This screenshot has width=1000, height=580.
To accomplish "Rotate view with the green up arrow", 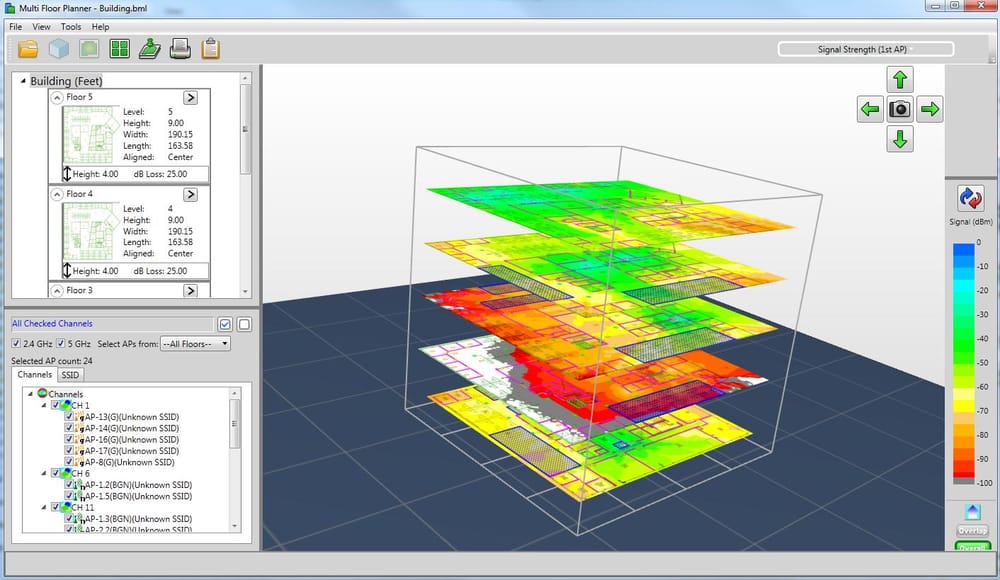I will (900, 80).
